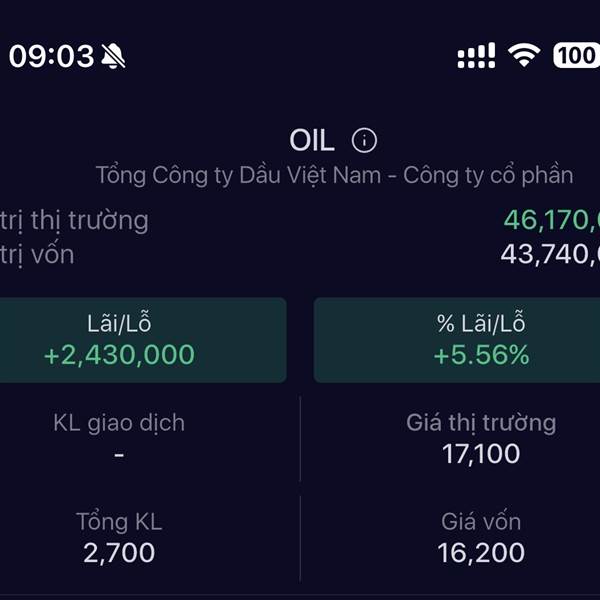This screenshot has height=600, width=600.
Task: Tap the cellular signal bars icon
Action: (x=476, y=56)
